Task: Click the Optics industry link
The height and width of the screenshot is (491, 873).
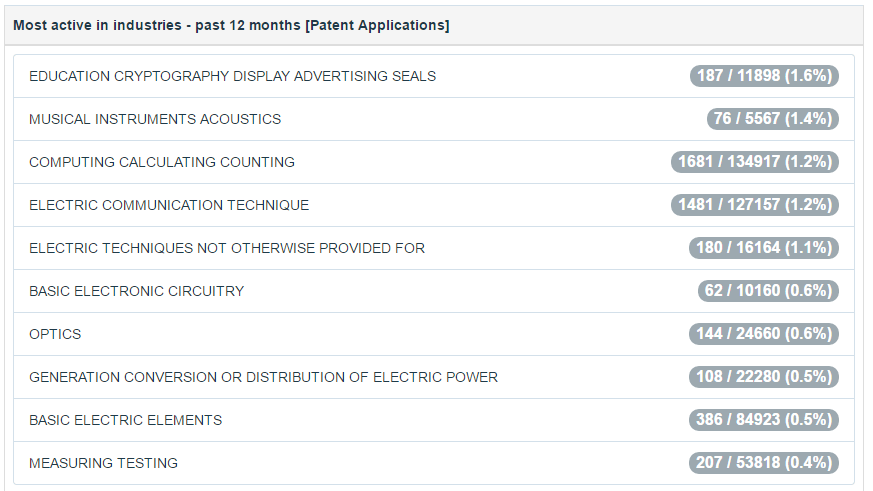Action: click(x=55, y=334)
